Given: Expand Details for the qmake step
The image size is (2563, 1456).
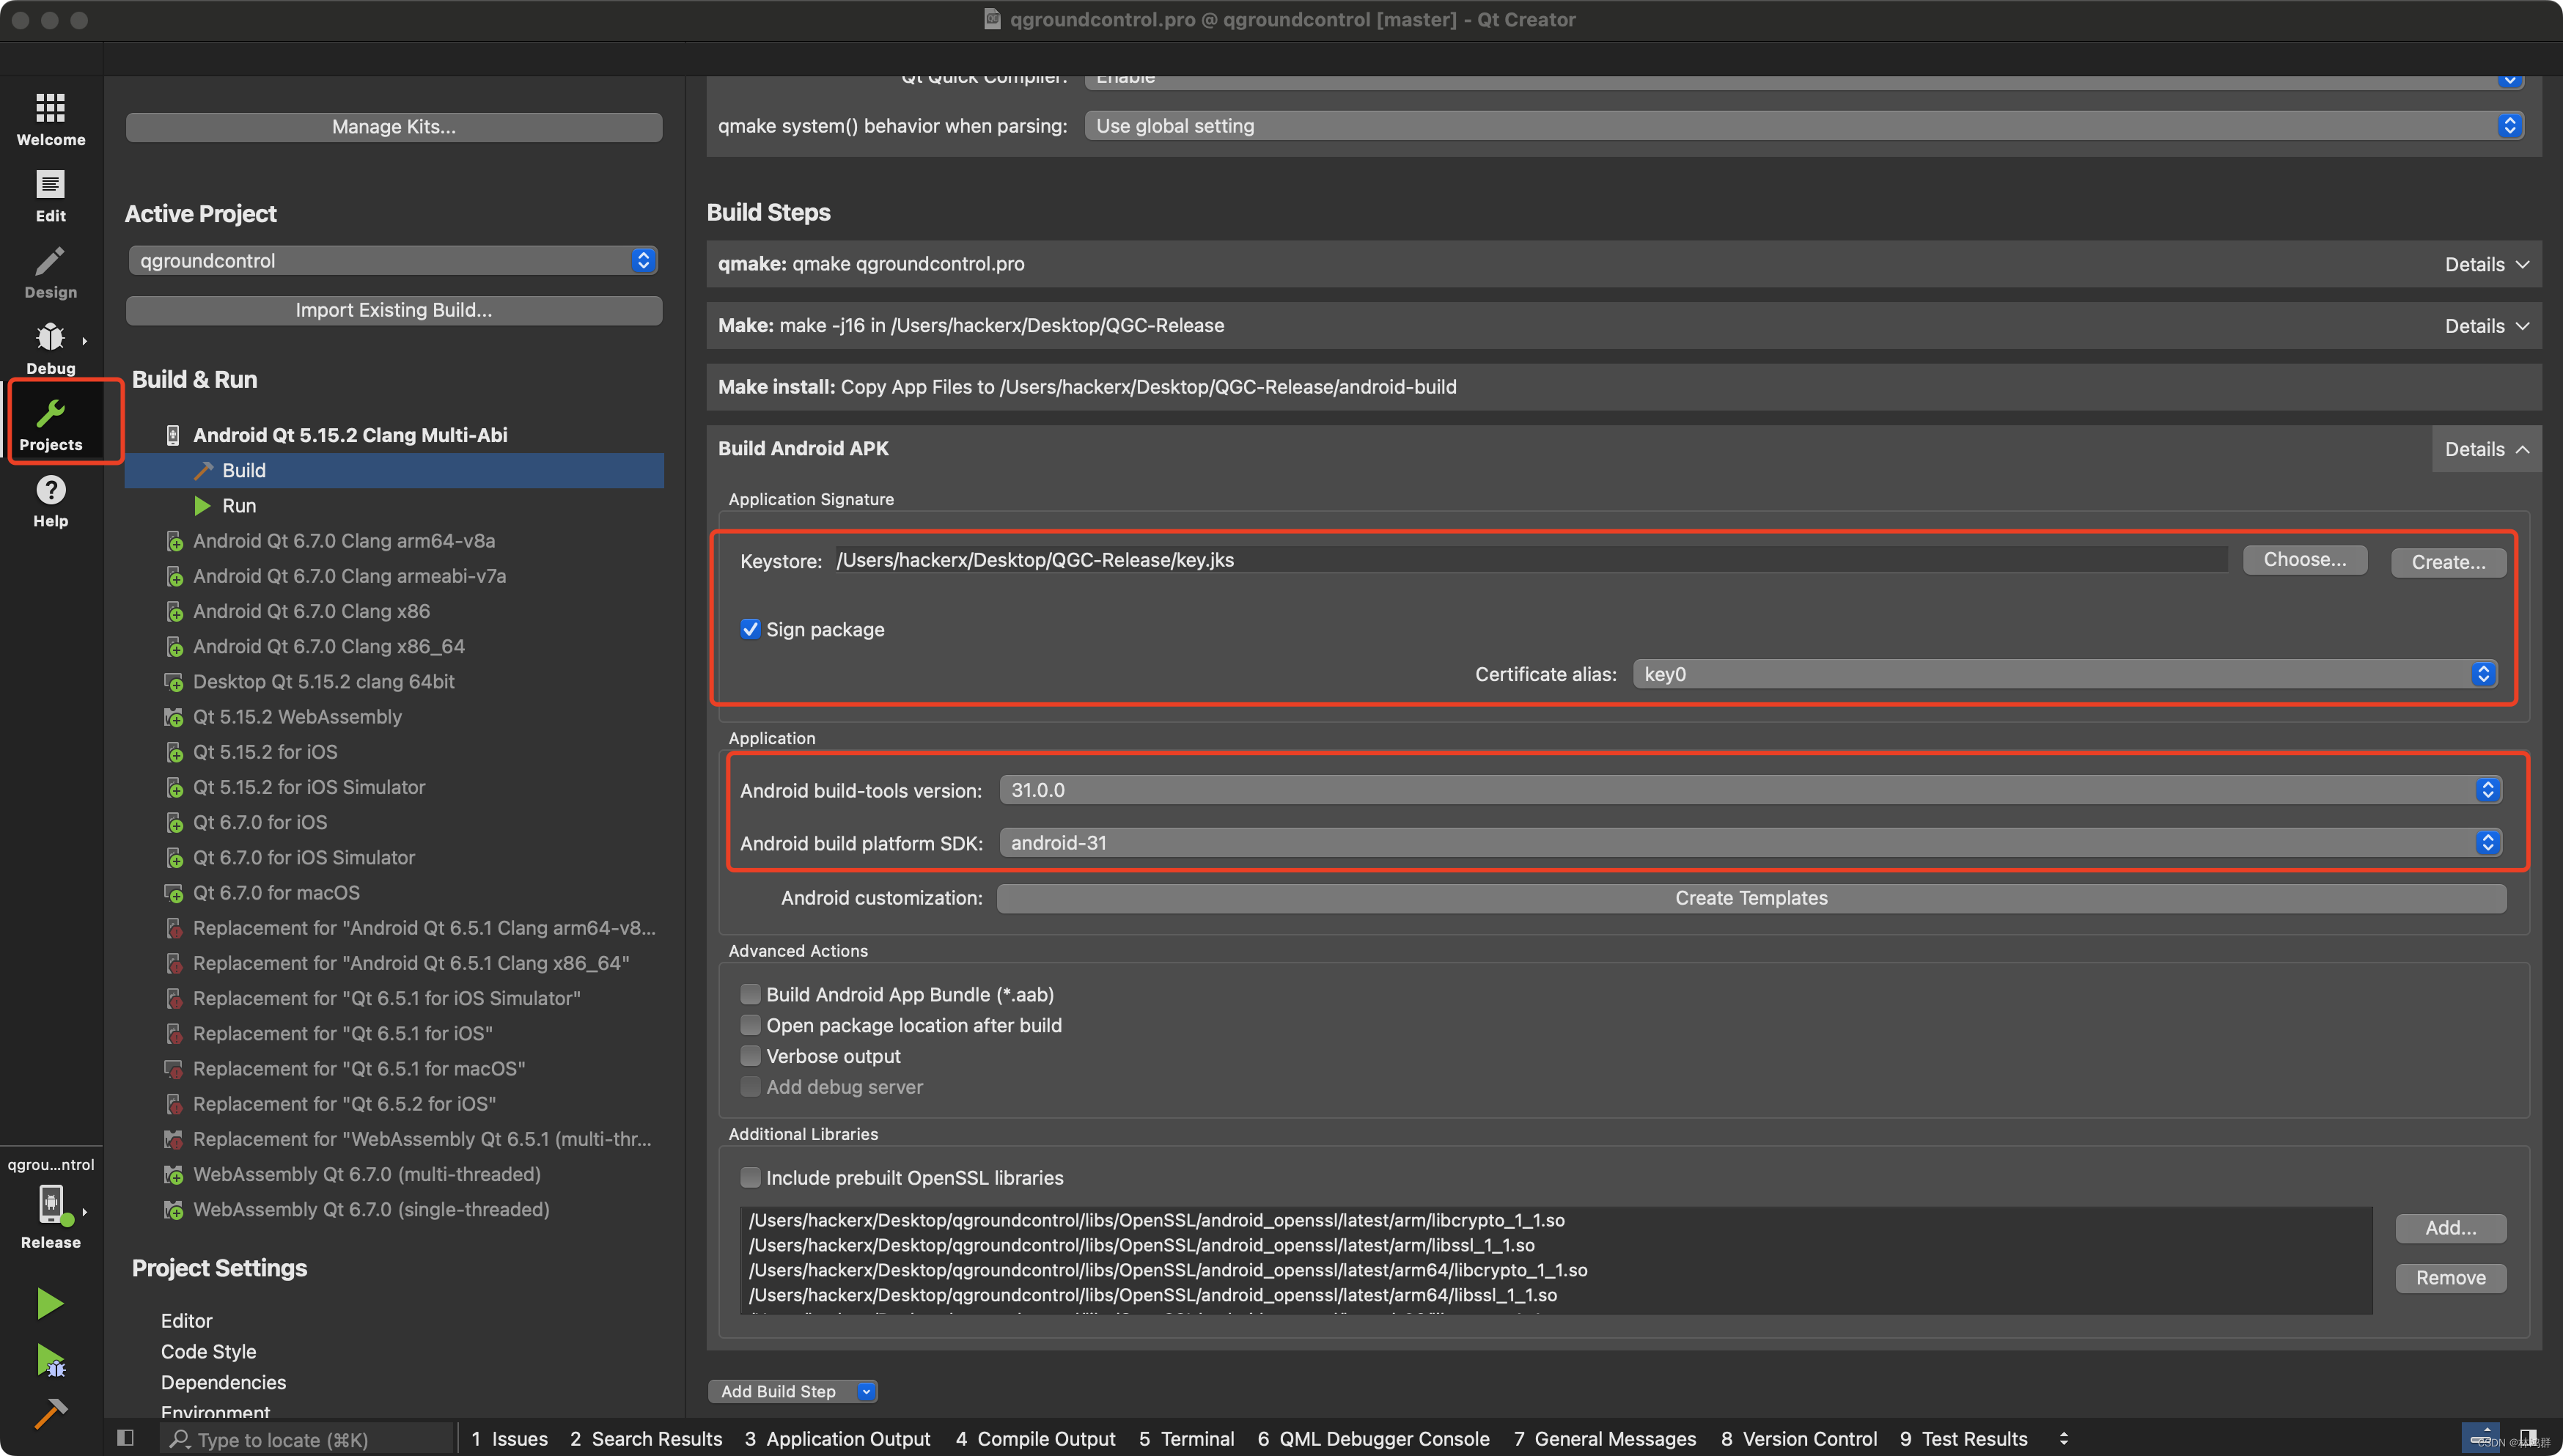Looking at the screenshot, I should [2486, 264].
